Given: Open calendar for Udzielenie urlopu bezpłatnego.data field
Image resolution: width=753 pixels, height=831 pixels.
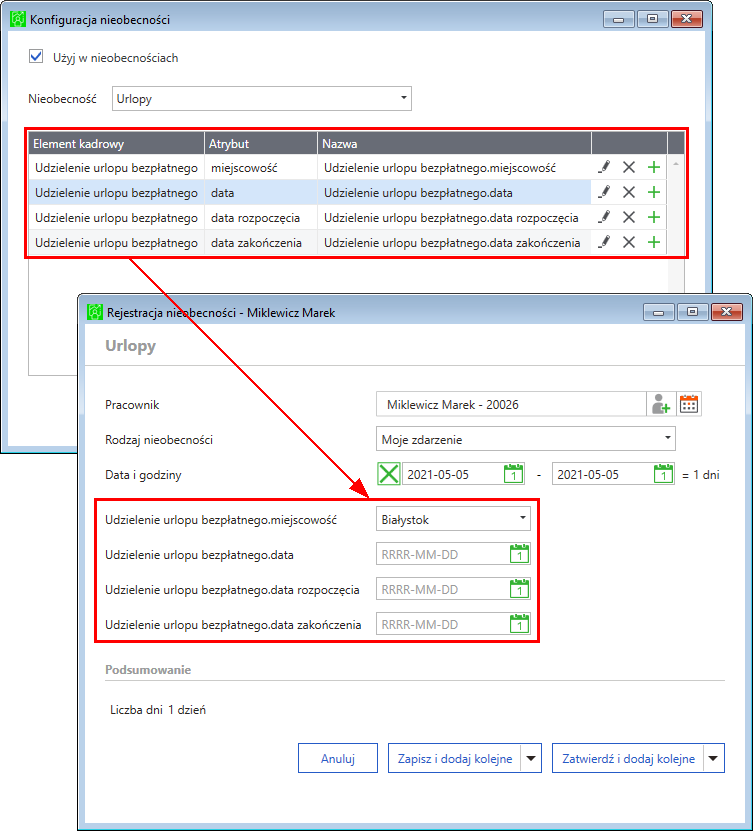Looking at the screenshot, I should (518, 554).
